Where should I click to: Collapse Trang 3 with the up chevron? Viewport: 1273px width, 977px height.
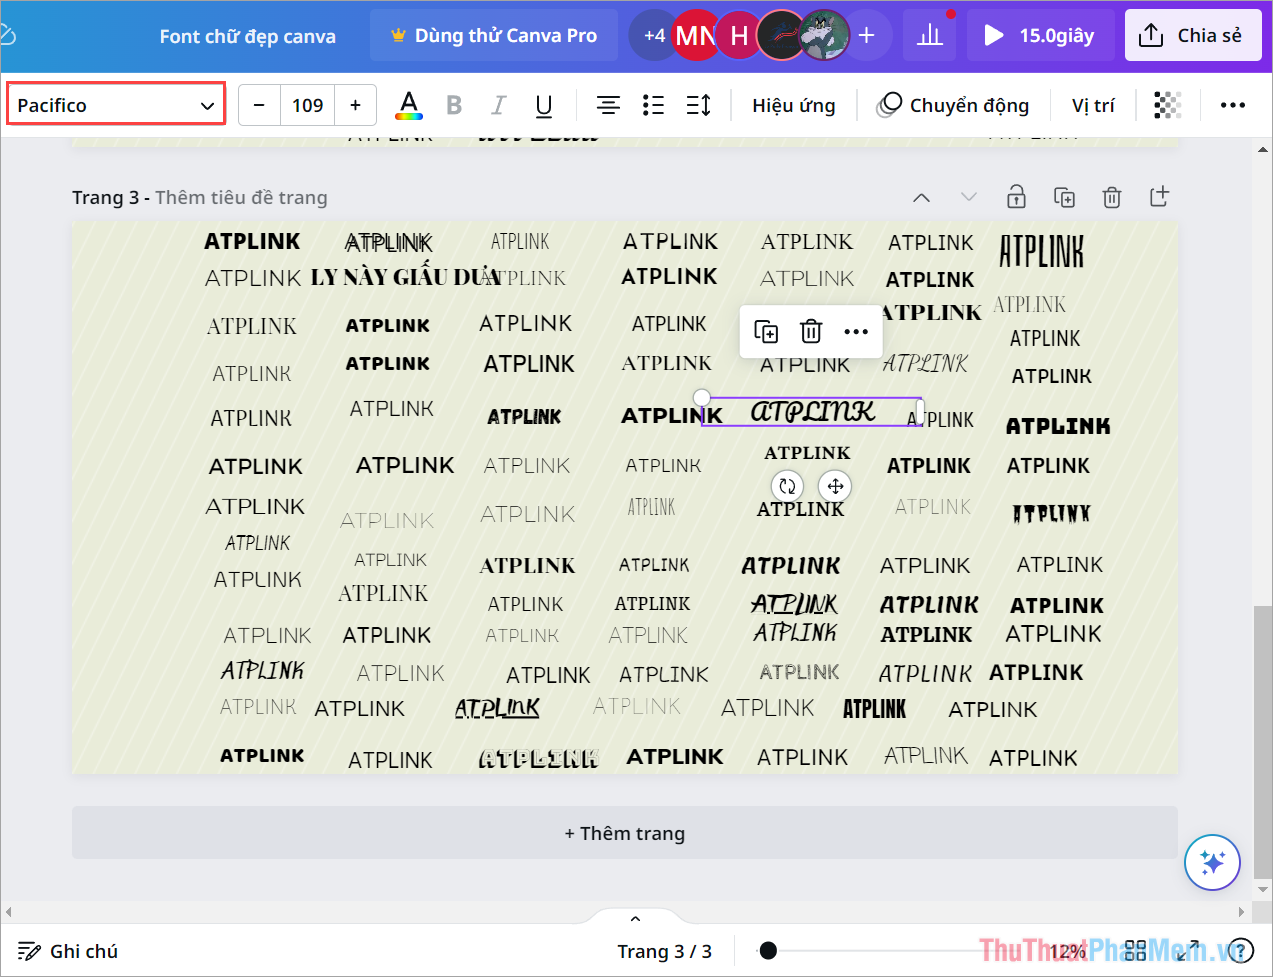tap(921, 197)
